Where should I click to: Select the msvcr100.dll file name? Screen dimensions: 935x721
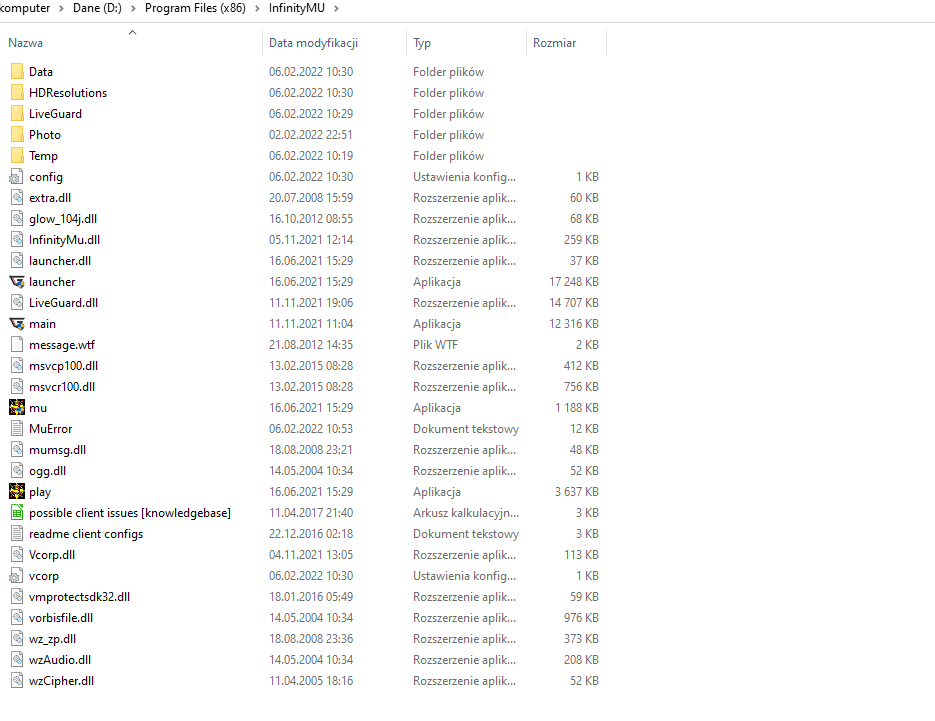(62, 386)
